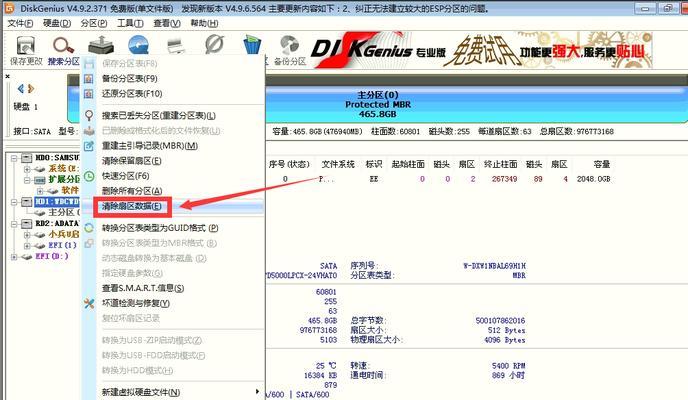Click the 标识 column header
The image size is (688, 400).
click(x=373, y=164)
